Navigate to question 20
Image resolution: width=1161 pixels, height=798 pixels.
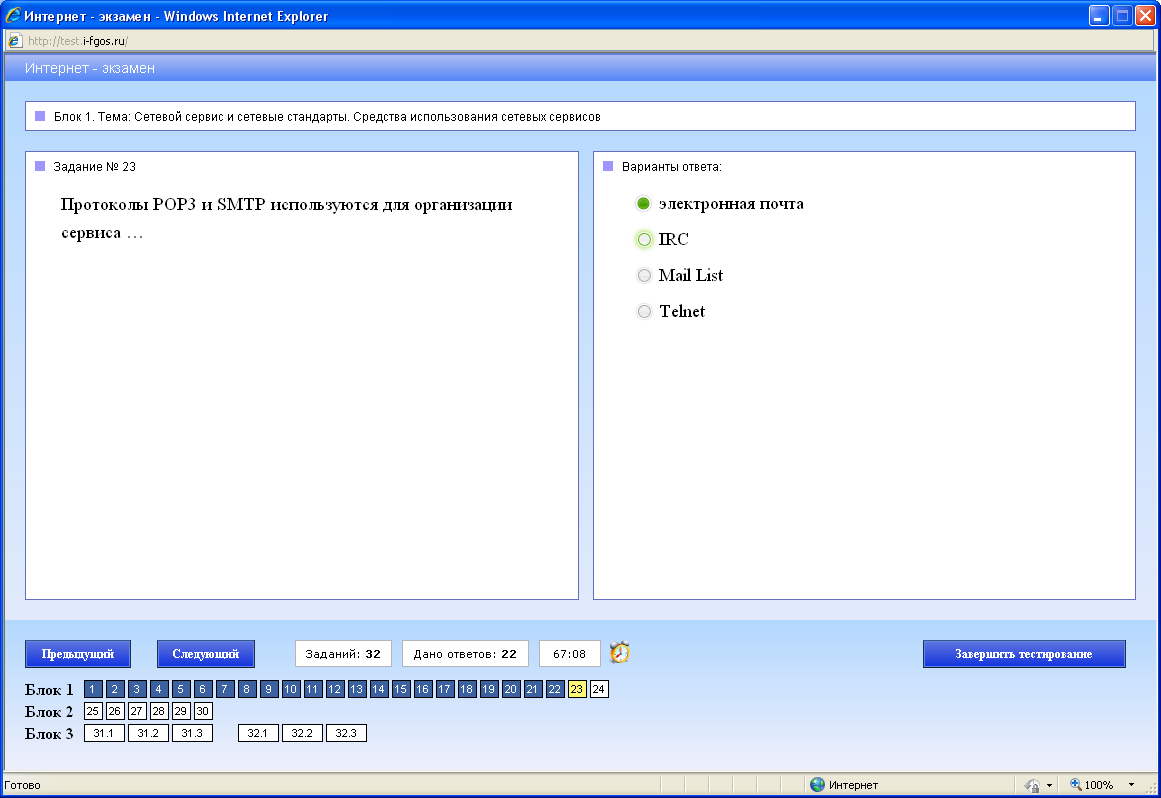[511, 689]
